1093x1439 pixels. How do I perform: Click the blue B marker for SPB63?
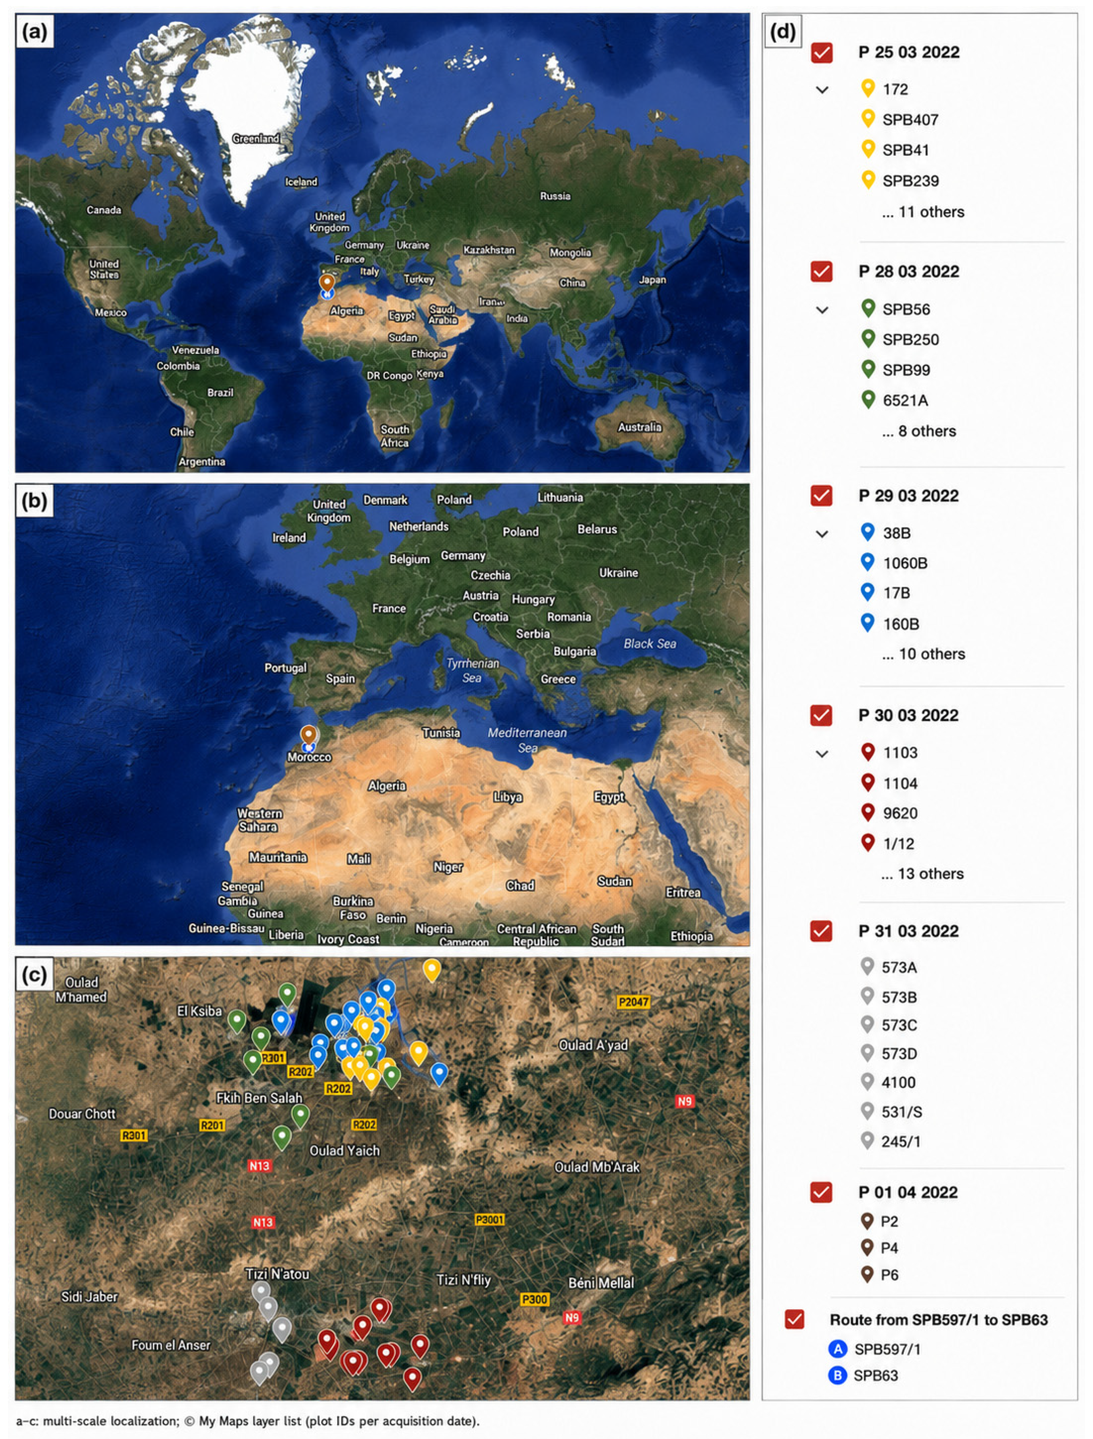pos(838,1376)
